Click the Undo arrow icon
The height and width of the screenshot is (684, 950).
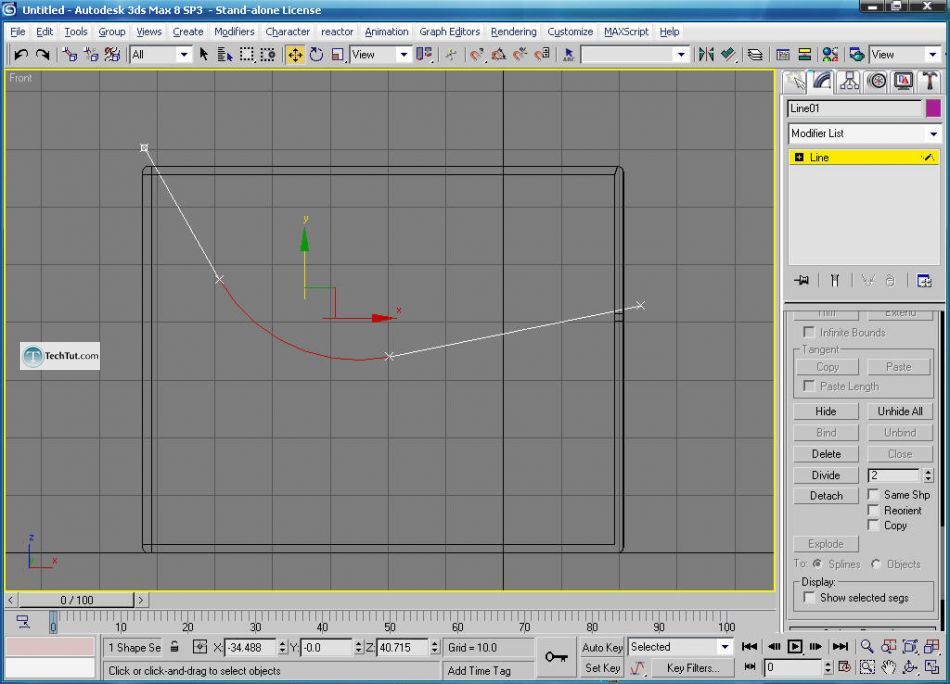pyautogui.click(x=21, y=55)
